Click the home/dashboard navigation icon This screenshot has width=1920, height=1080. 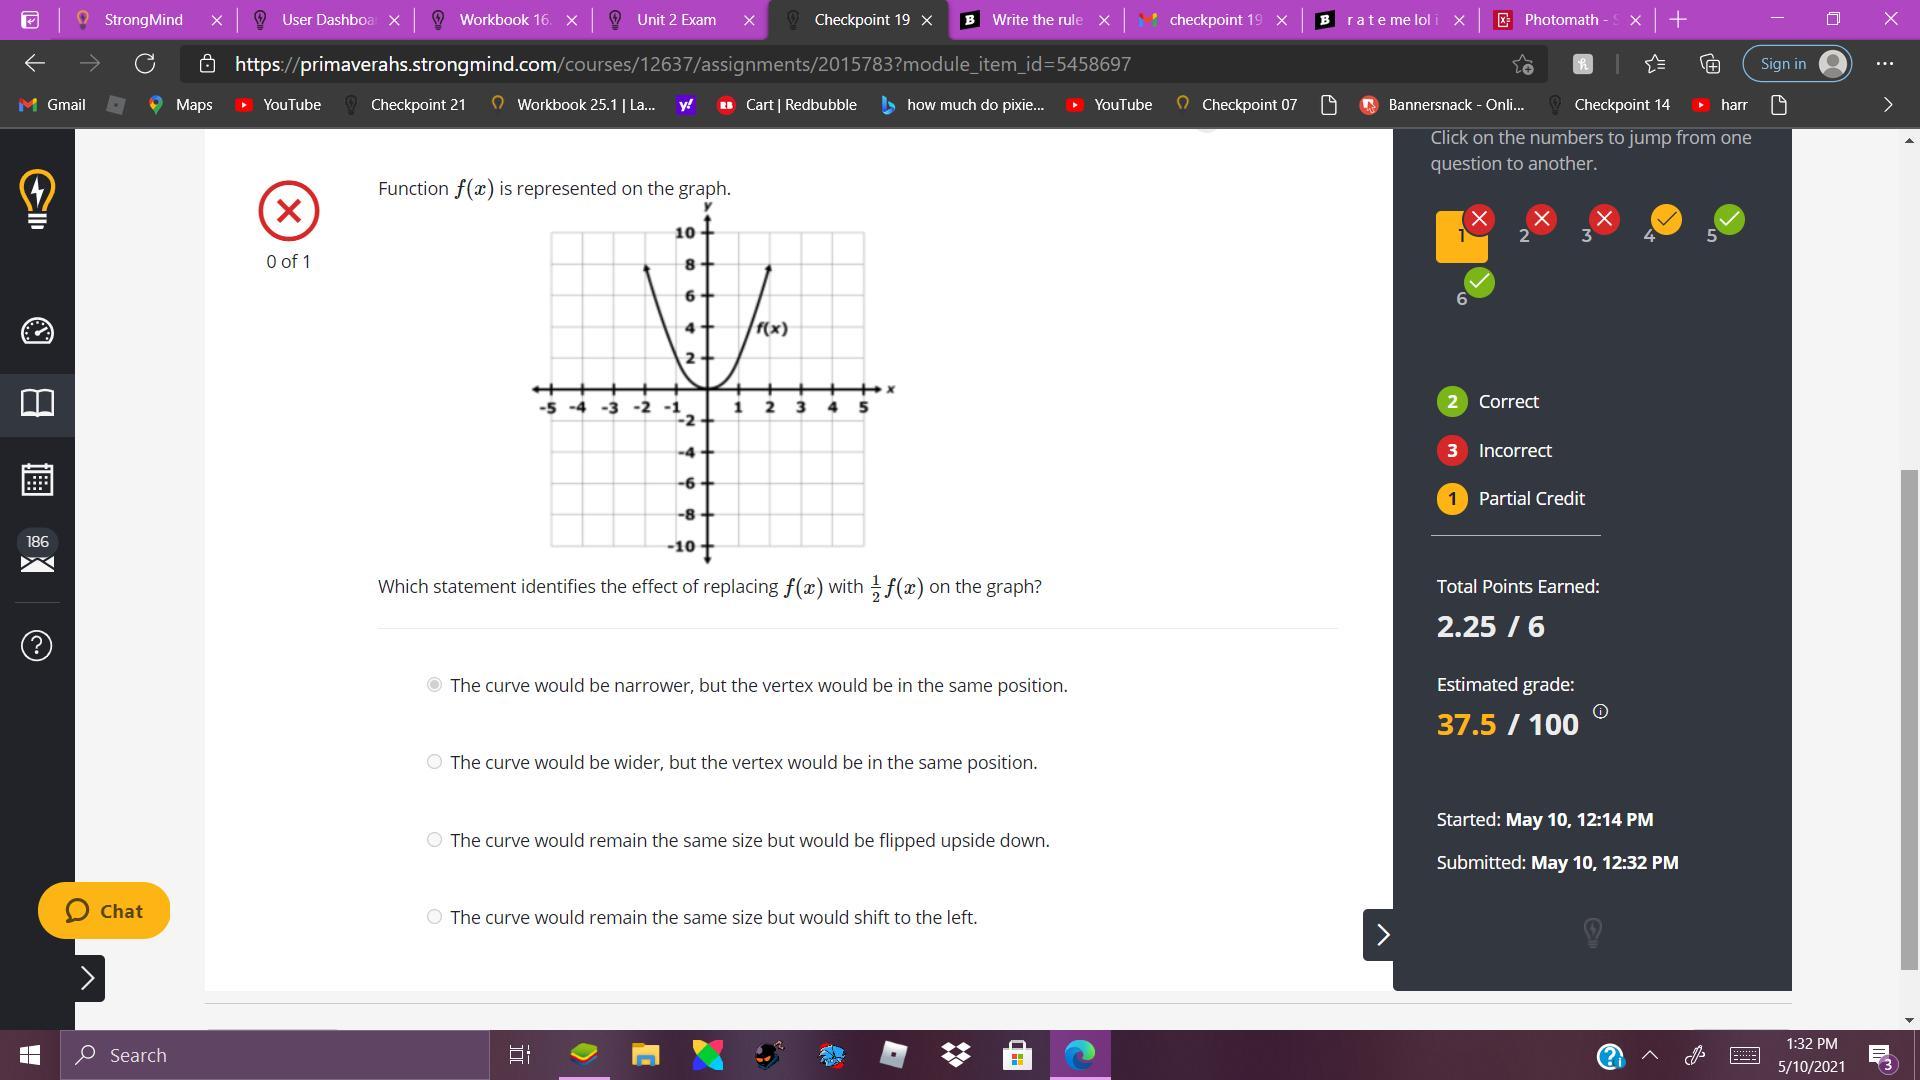(x=36, y=330)
